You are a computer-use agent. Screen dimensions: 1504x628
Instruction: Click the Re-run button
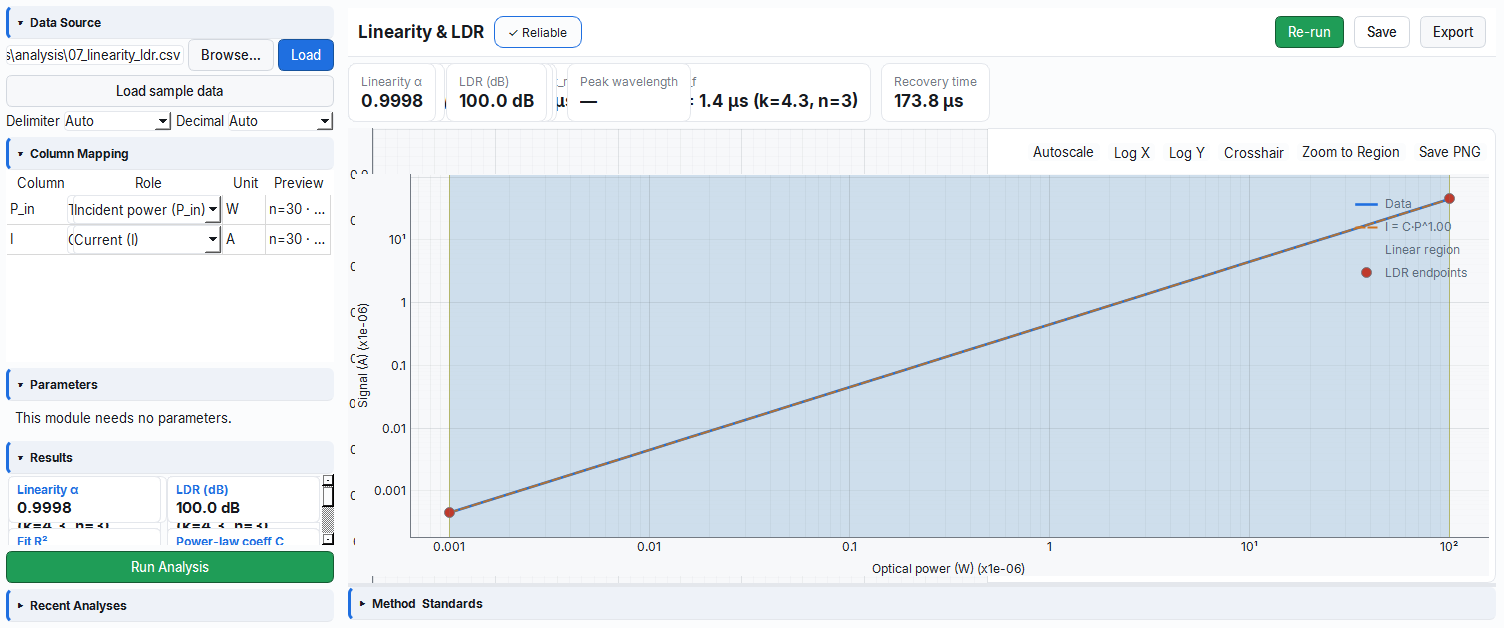[1309, 32]
